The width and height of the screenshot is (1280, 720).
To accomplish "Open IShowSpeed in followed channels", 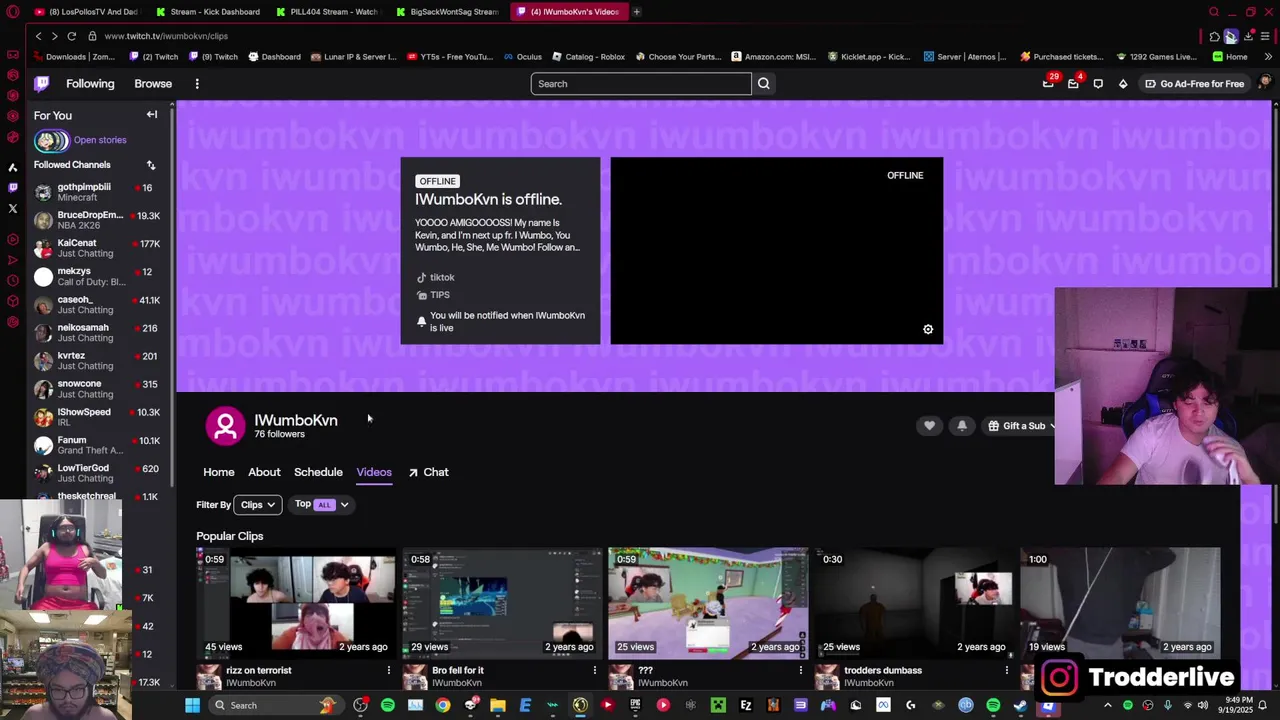I will click(98, 417).
